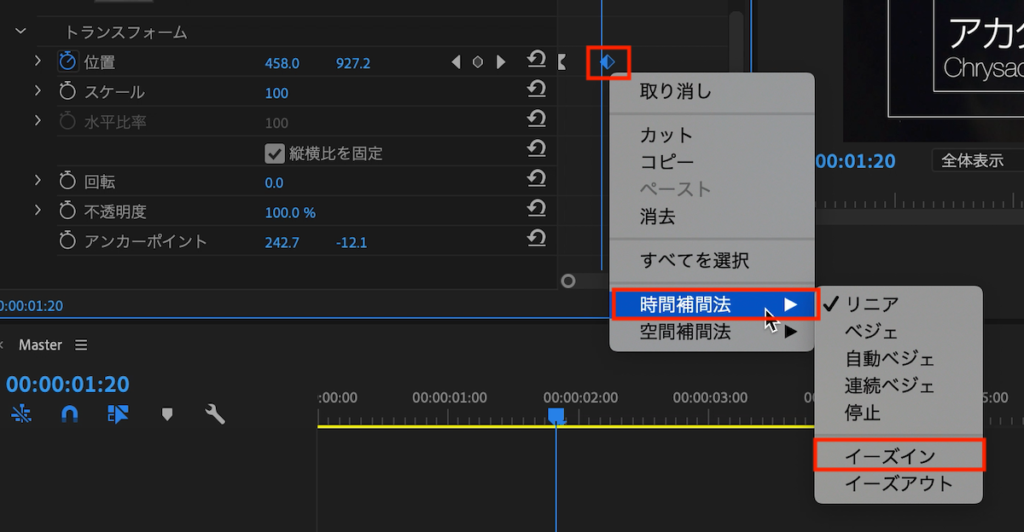Edit the 位置 Y value 927.2
The width and height of the screenshot is (1024, 532).
(x=353, y=63)
